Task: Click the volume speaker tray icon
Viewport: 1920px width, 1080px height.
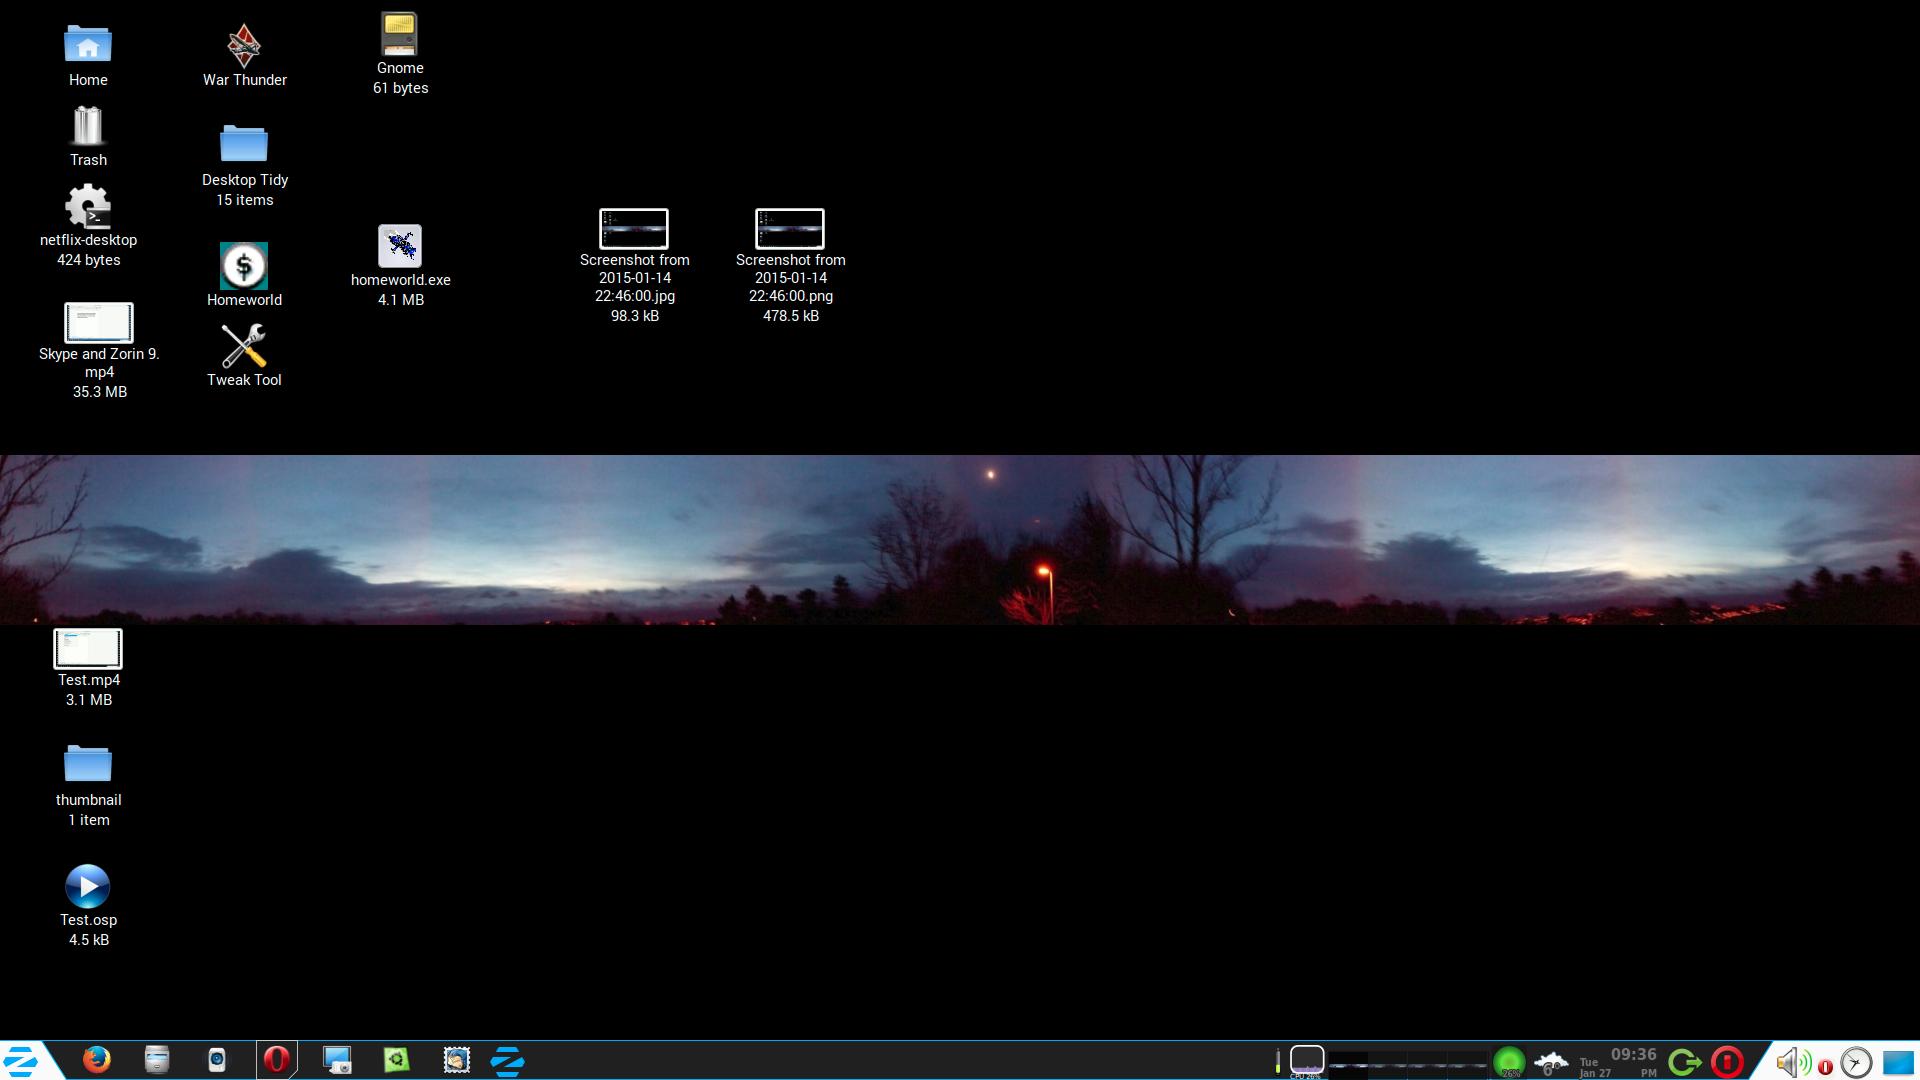Action: [x=1791, y=1062]
